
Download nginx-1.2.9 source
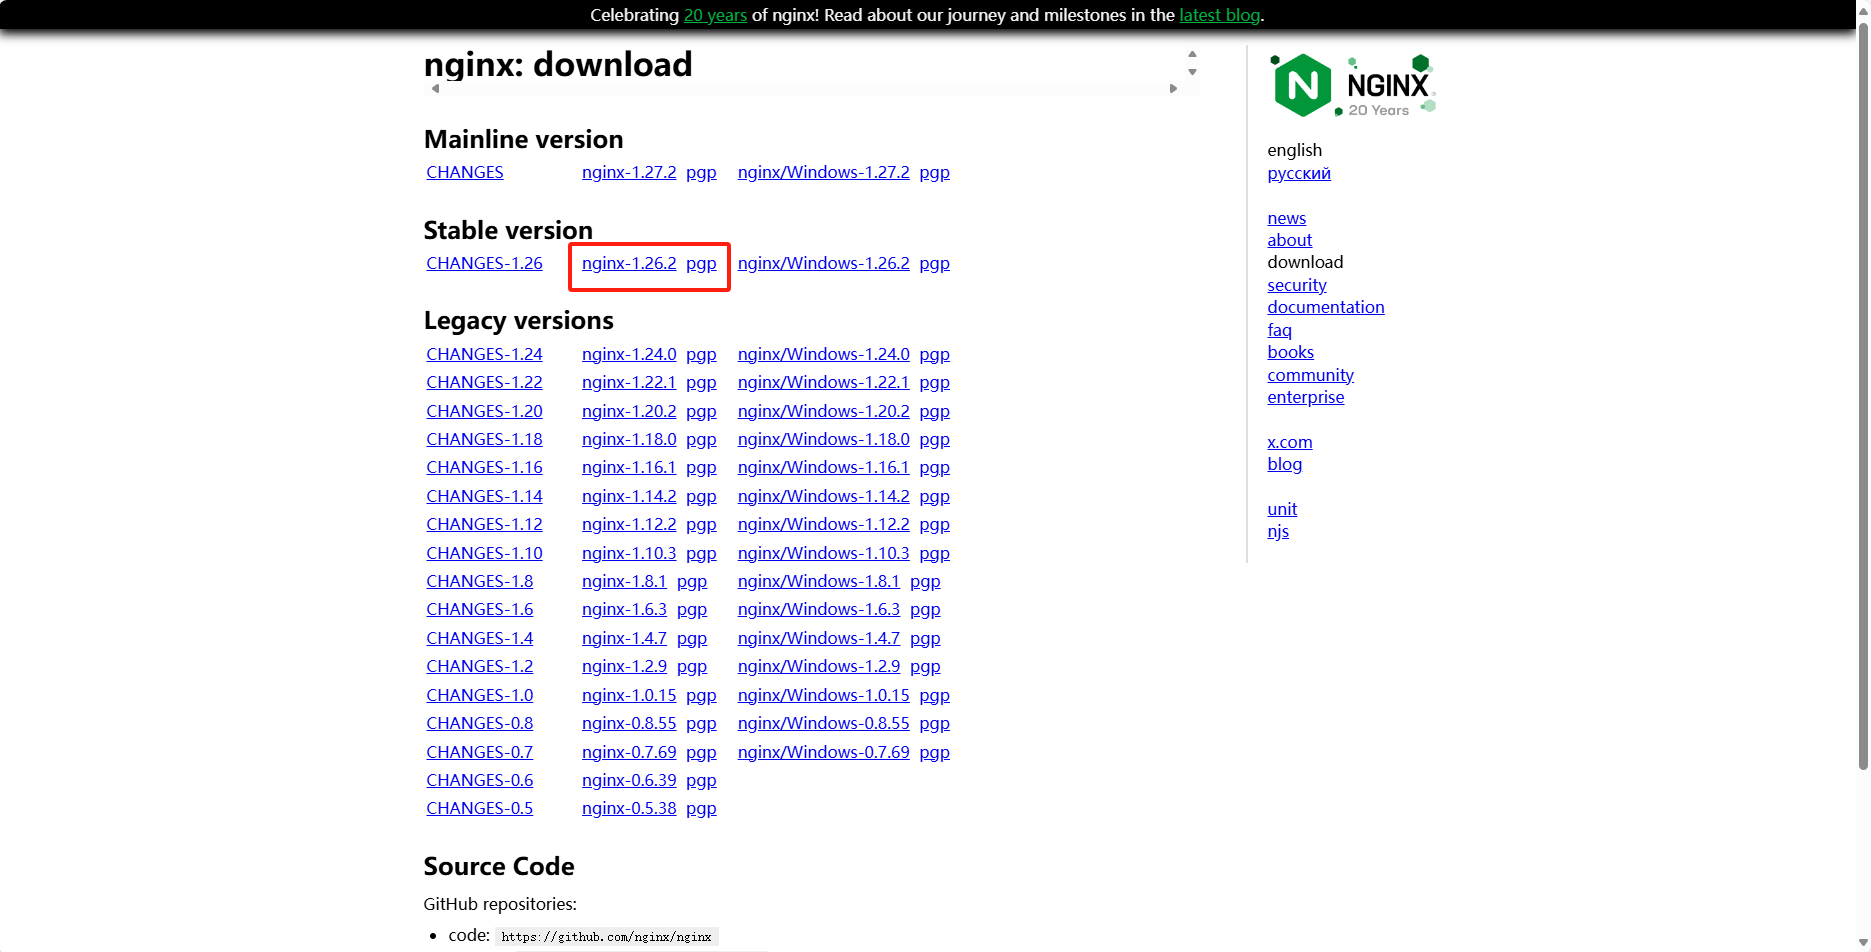(x=624, y=666)
